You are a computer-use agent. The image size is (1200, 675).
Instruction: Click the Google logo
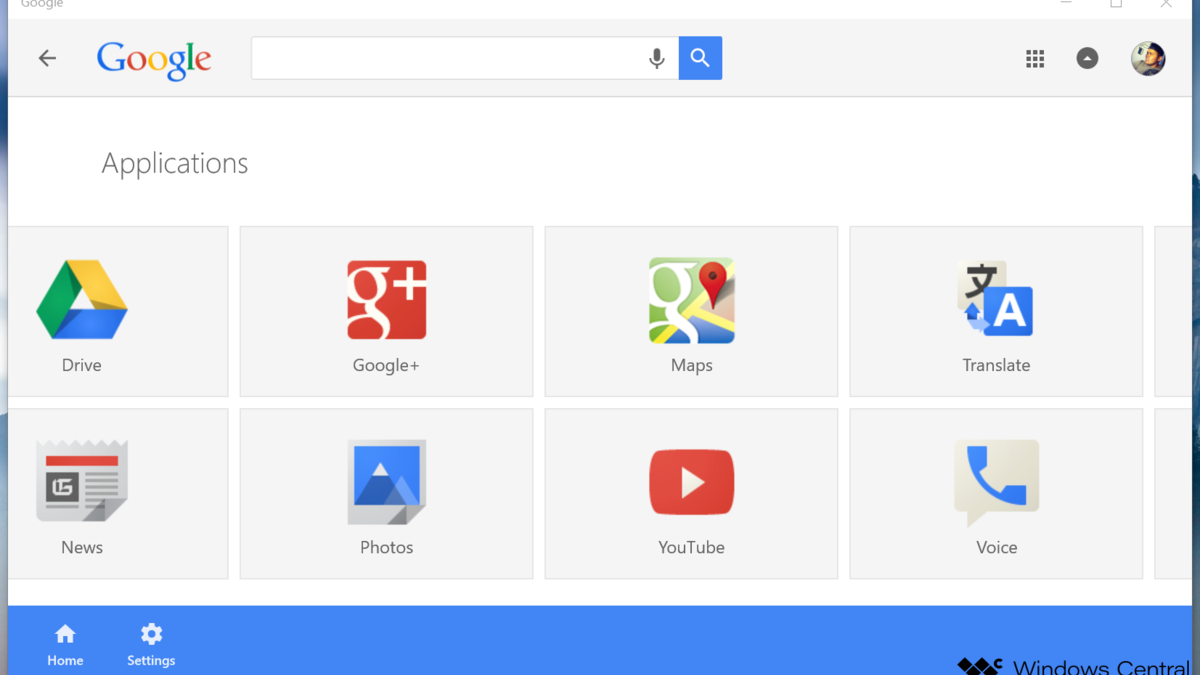click(x=154, y=60)
